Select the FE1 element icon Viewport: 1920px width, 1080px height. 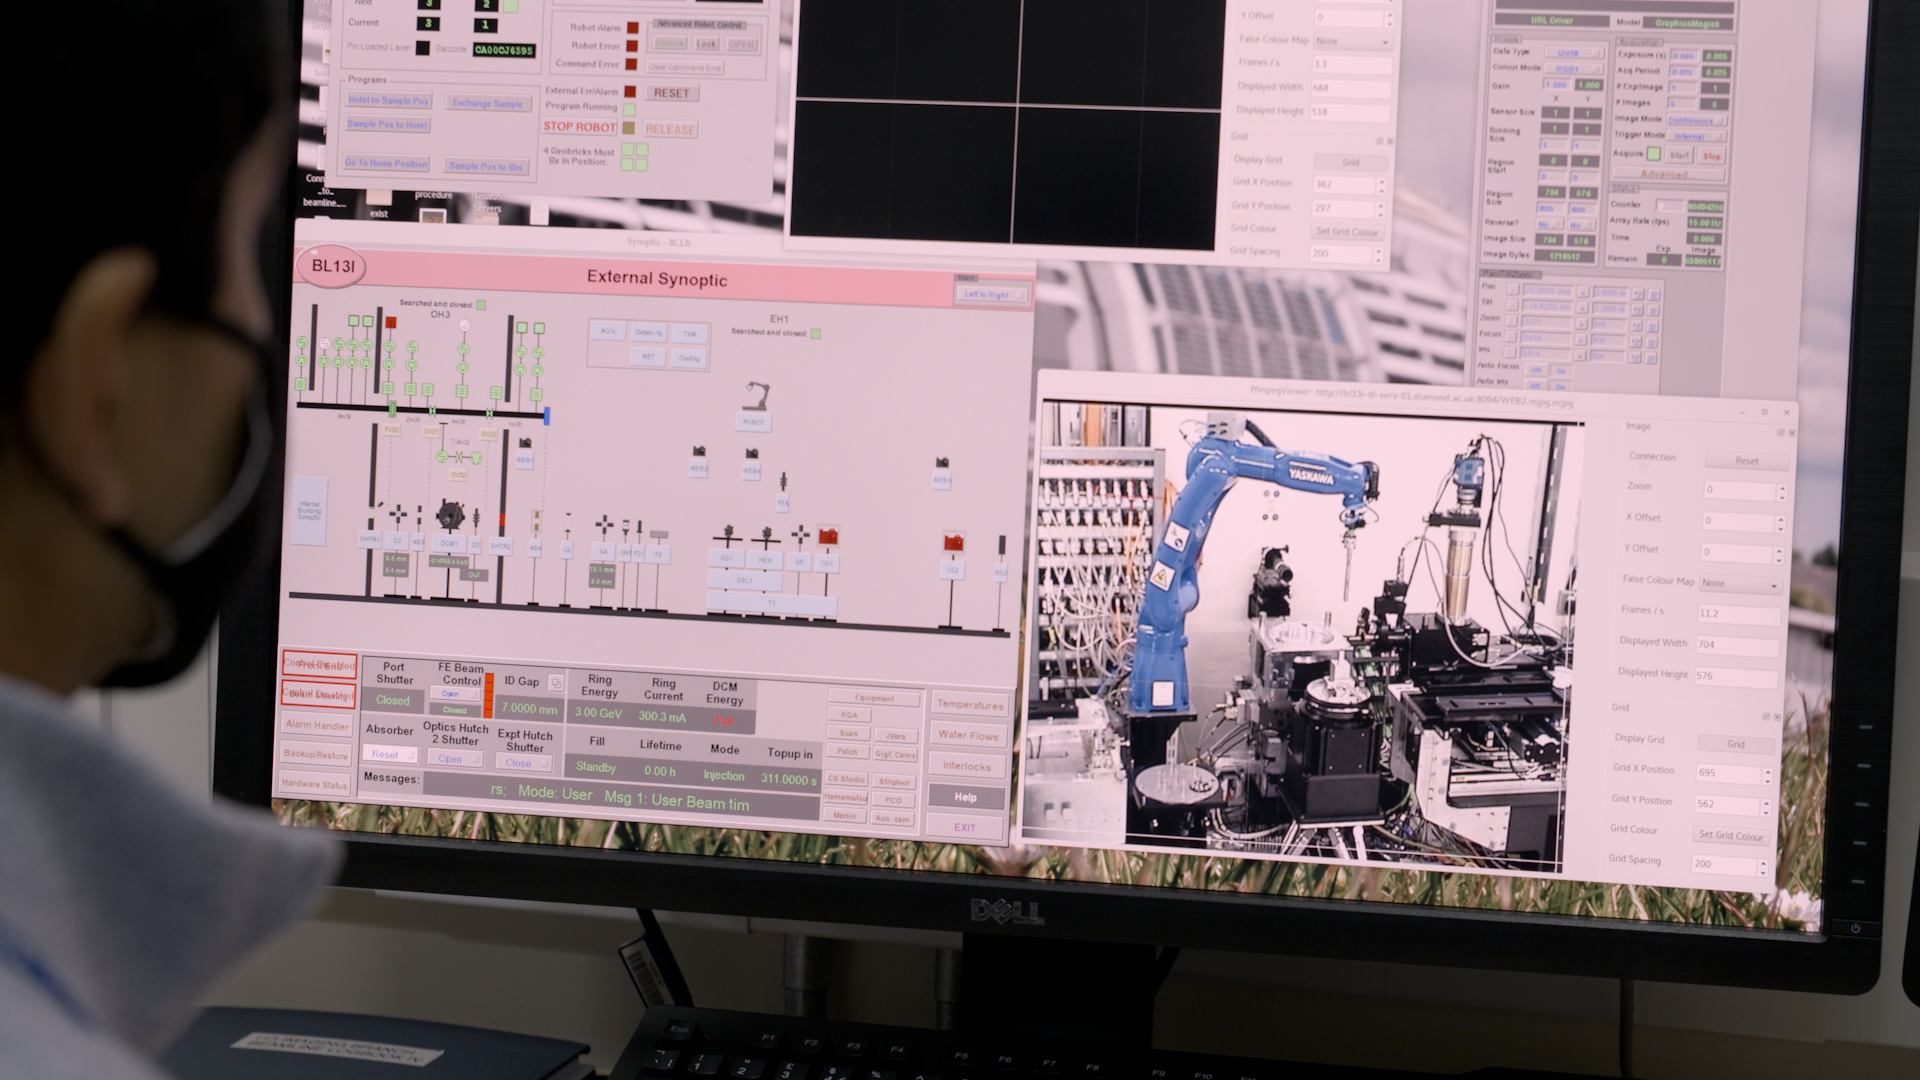point(783,481)
